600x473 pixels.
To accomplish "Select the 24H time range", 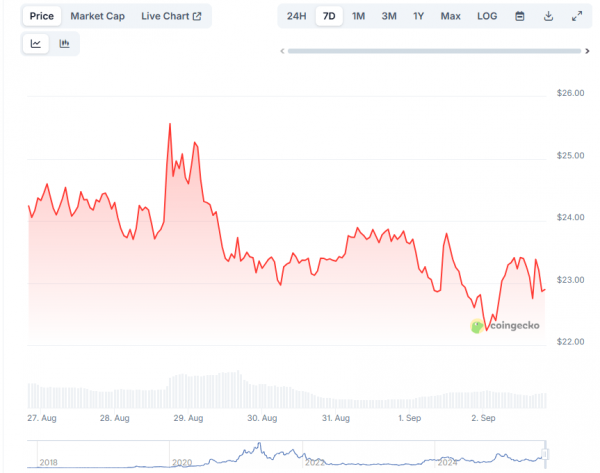I will click(297, 16).
